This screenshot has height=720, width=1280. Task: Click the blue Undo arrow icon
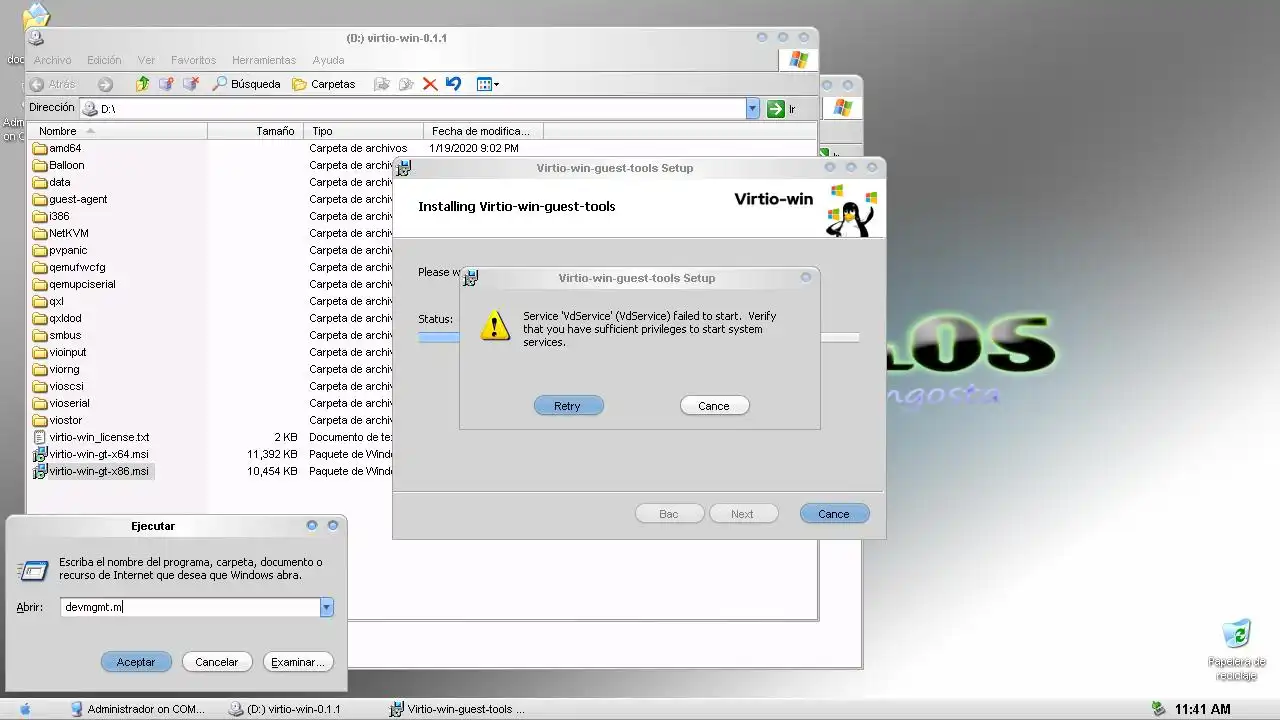point(453,84)
